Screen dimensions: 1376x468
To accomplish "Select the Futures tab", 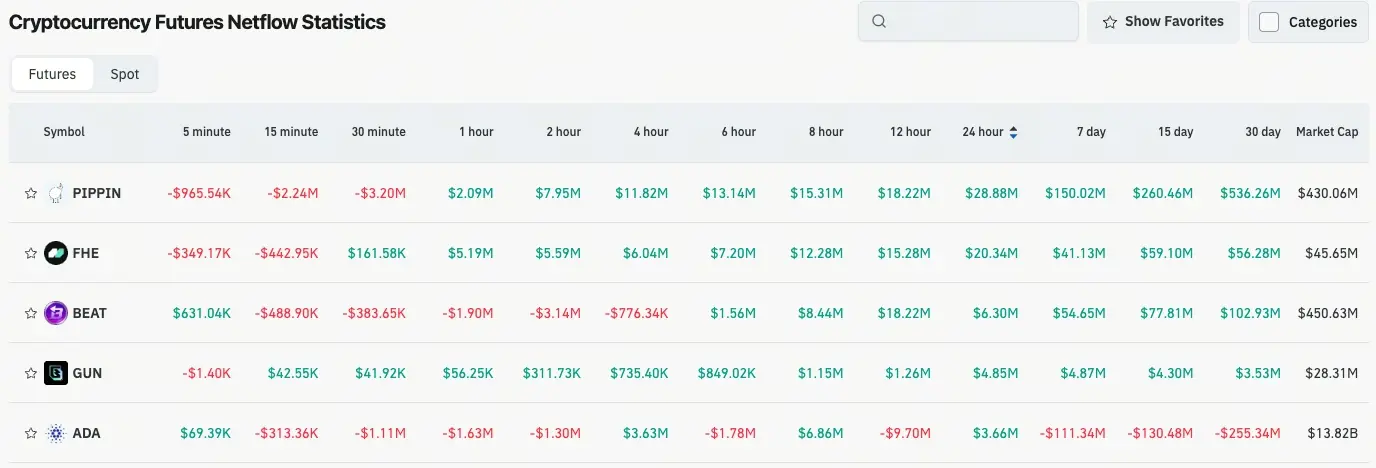I will pyautogui.click(x=52, y=74).
